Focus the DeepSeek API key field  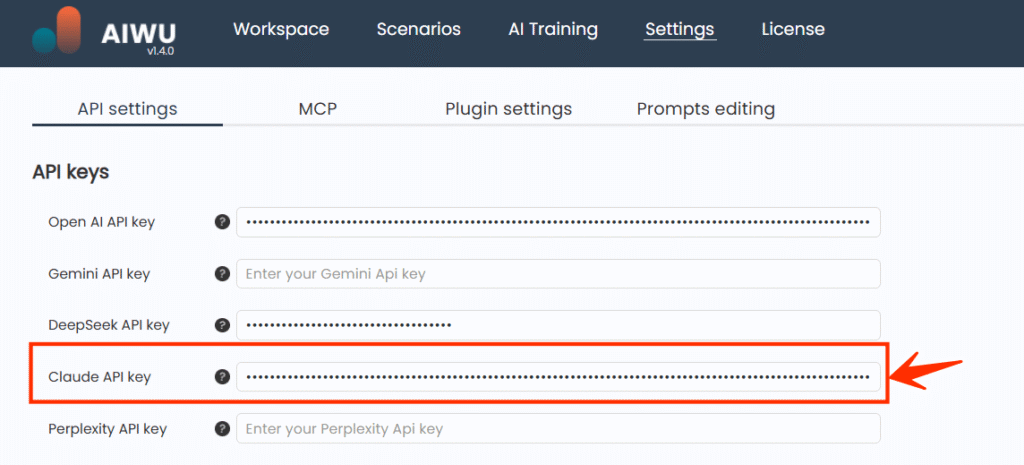click(558, 325)
